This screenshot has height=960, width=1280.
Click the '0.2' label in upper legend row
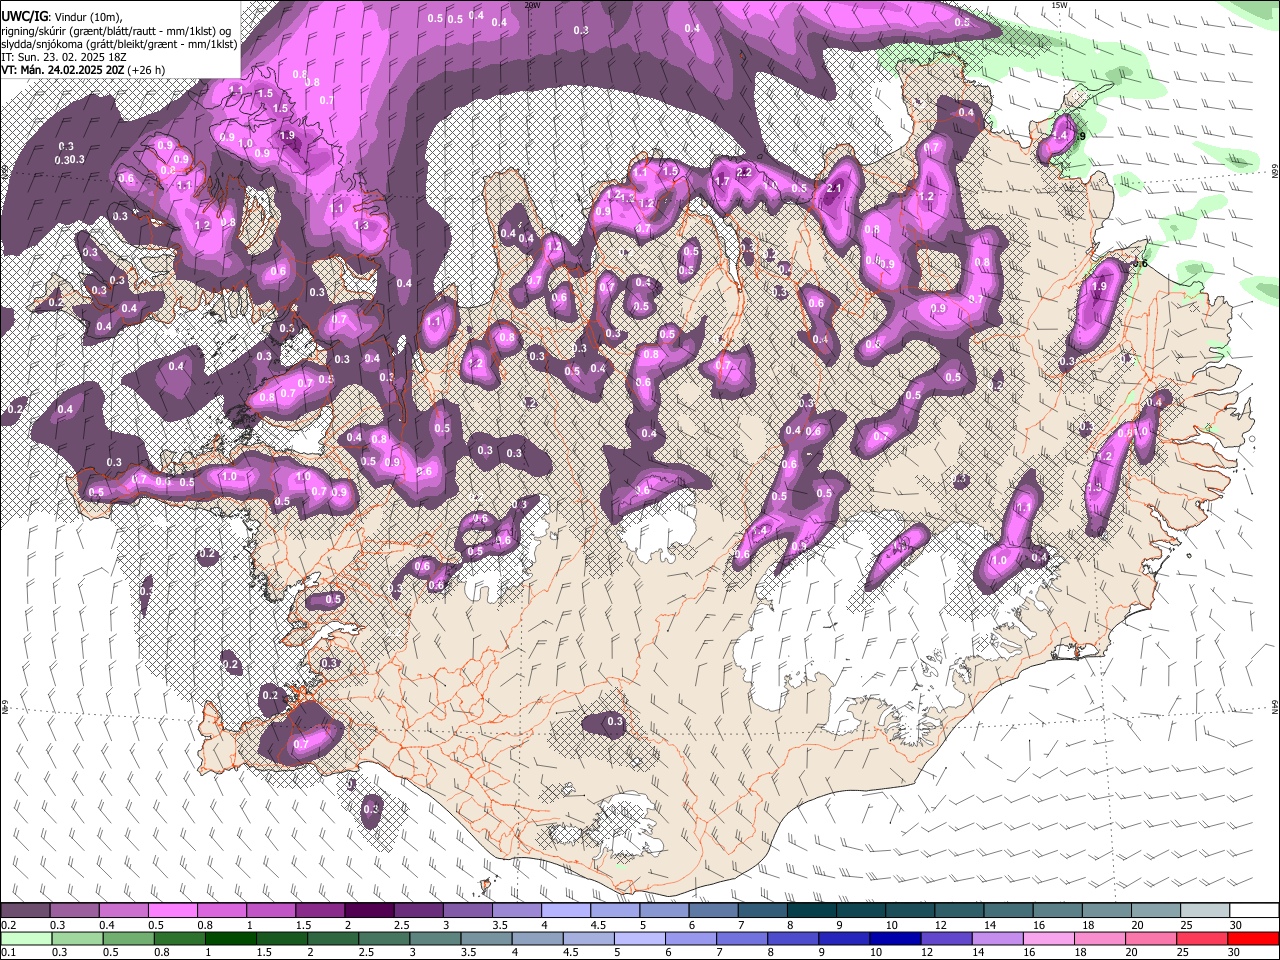(8, 925)
